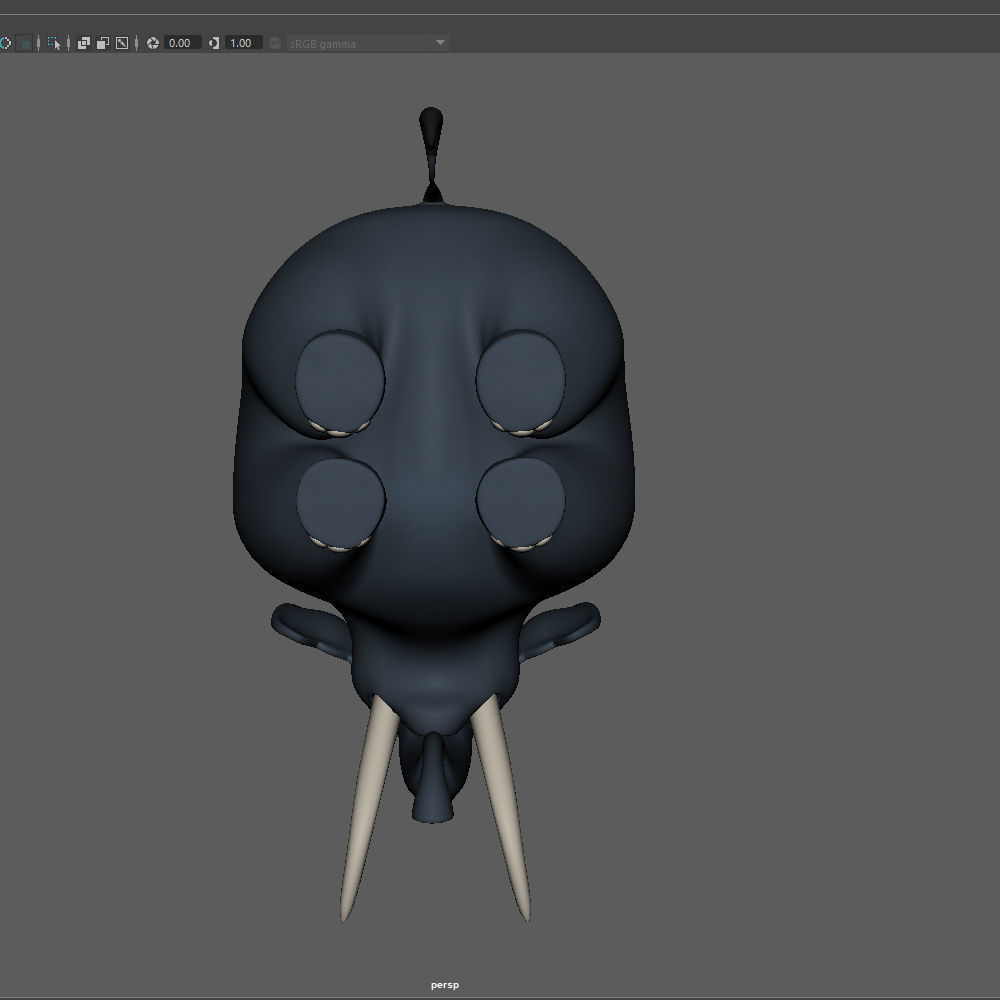Edit the gamma value field 1.00
This screenshot has height=1000, width=1000.
[x=243, y=43]
